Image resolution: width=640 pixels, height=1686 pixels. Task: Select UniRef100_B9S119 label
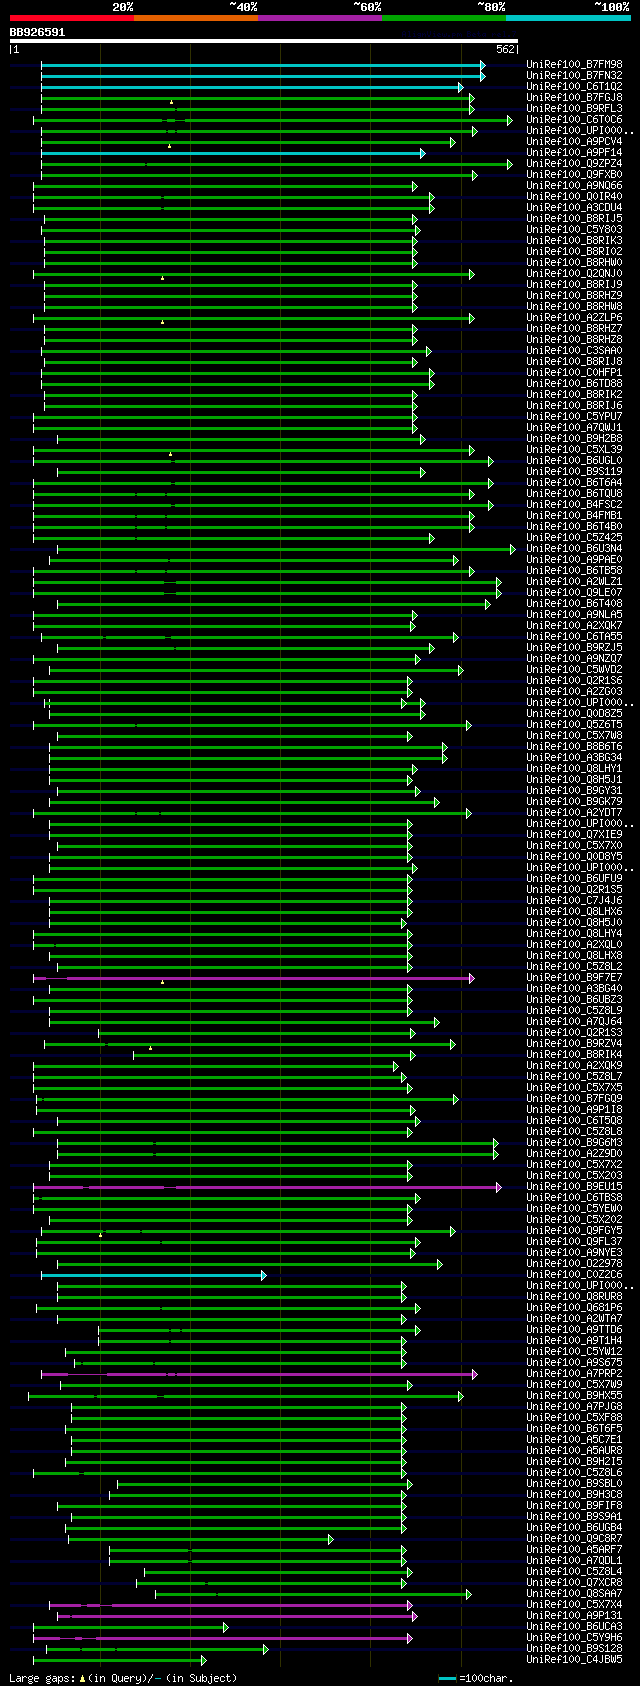tap(574, 472)
